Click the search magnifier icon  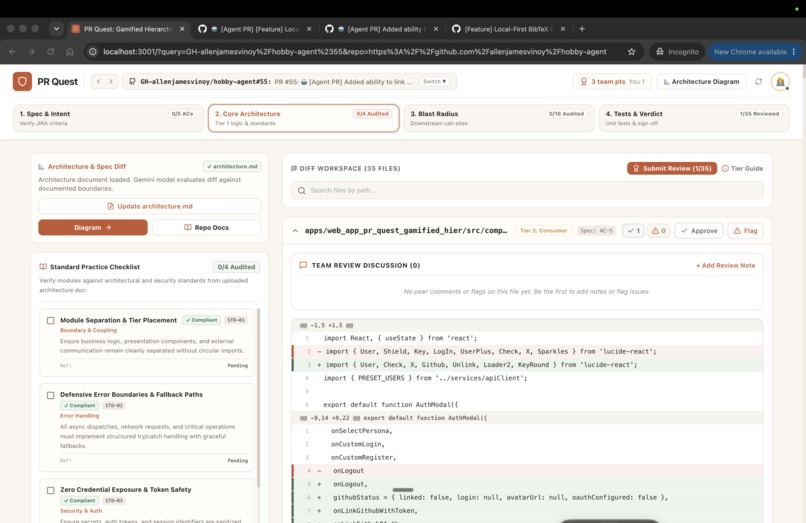click(302, 190)
